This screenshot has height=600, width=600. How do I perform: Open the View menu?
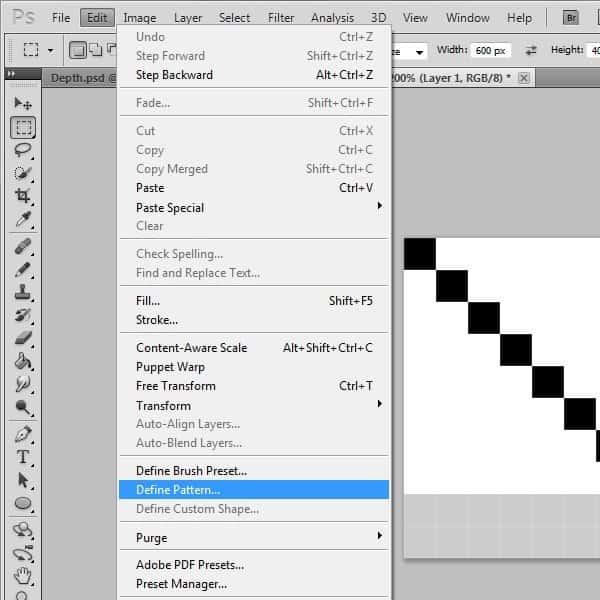point(415,18)
